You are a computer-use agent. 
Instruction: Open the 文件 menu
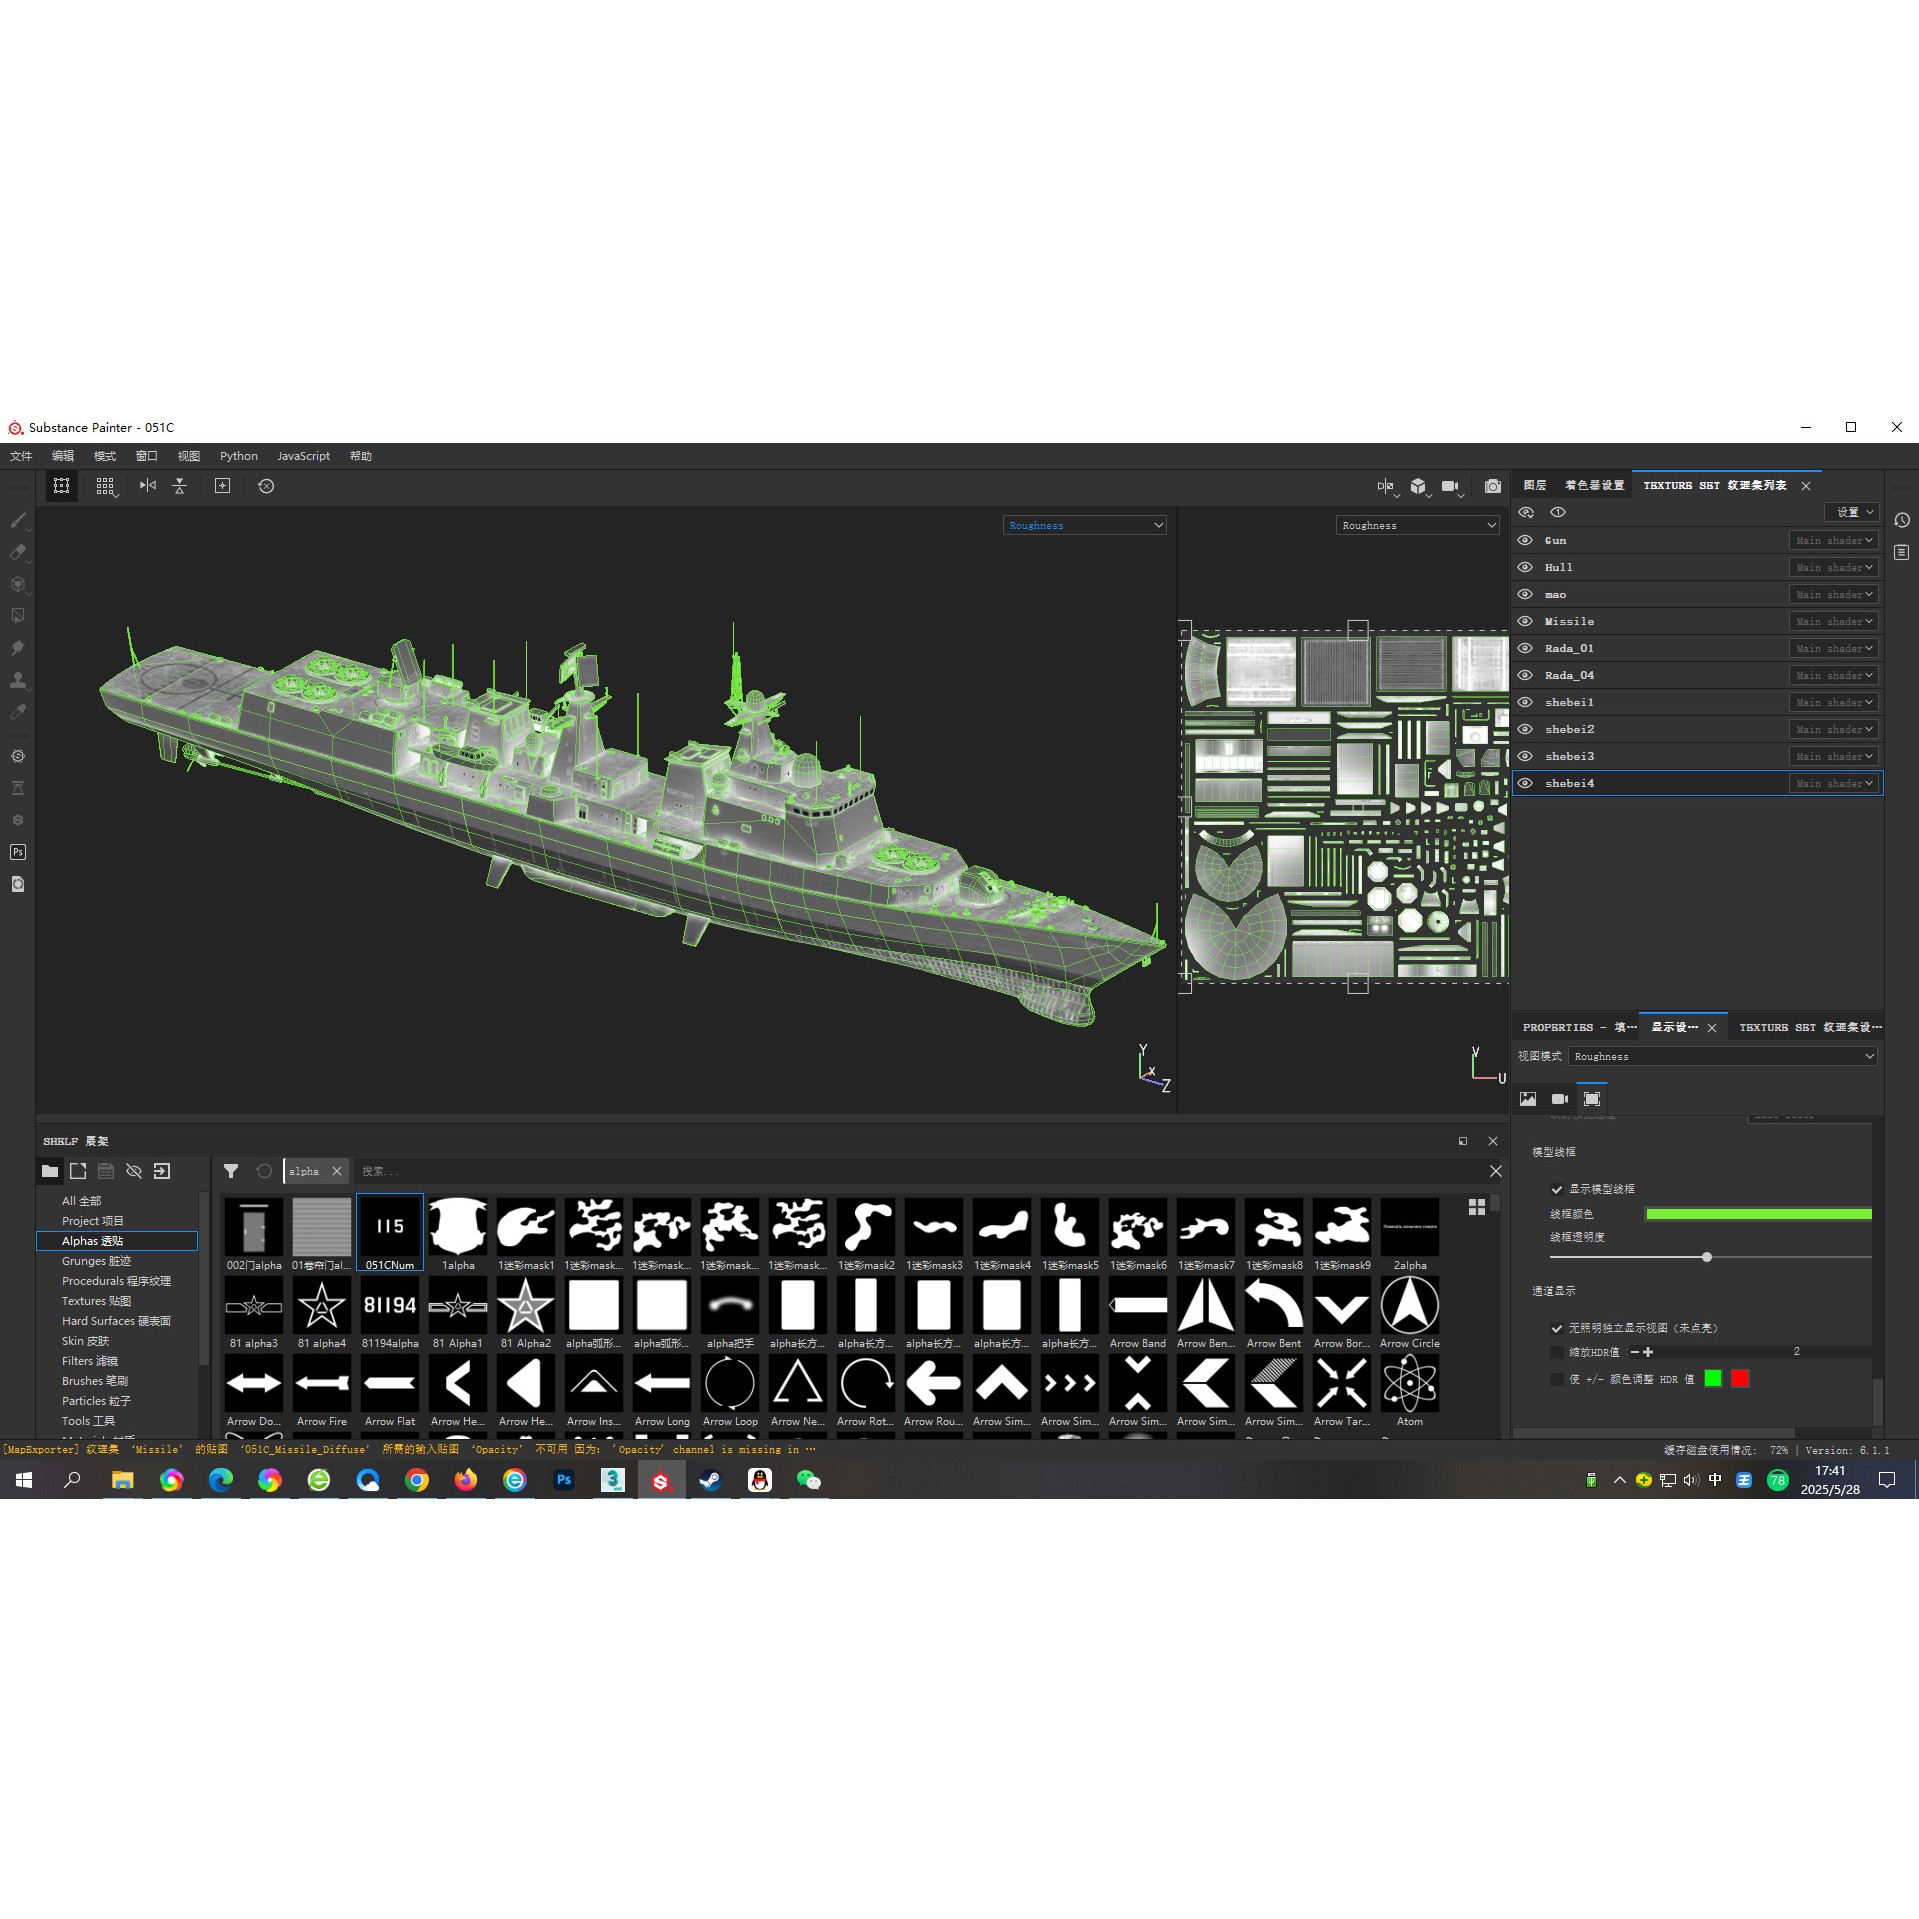(x=19, y=456)
